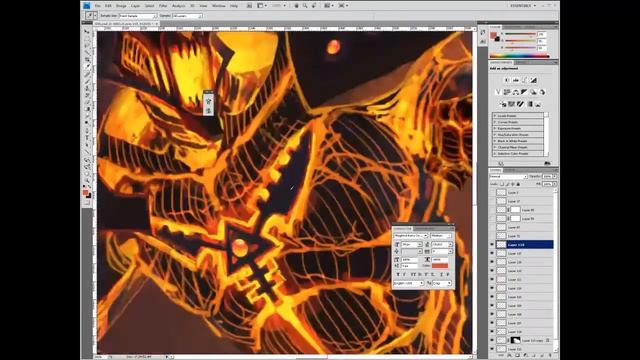Screen dimensions: 640x360
Task: Open the Window menu
Action: point(219,6)
